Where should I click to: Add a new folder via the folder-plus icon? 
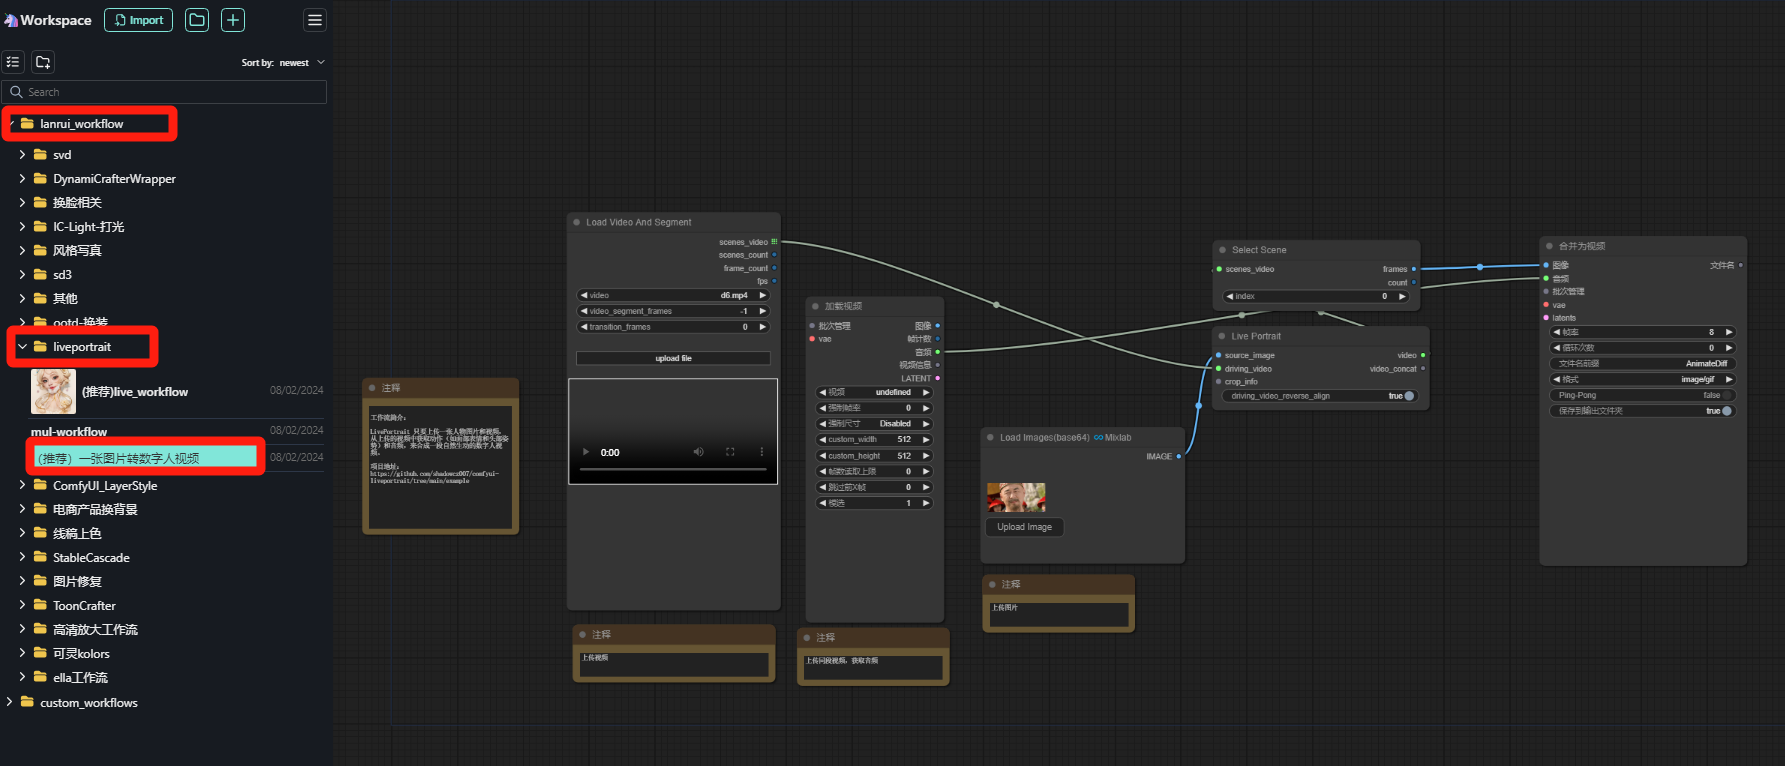[43, 62]
